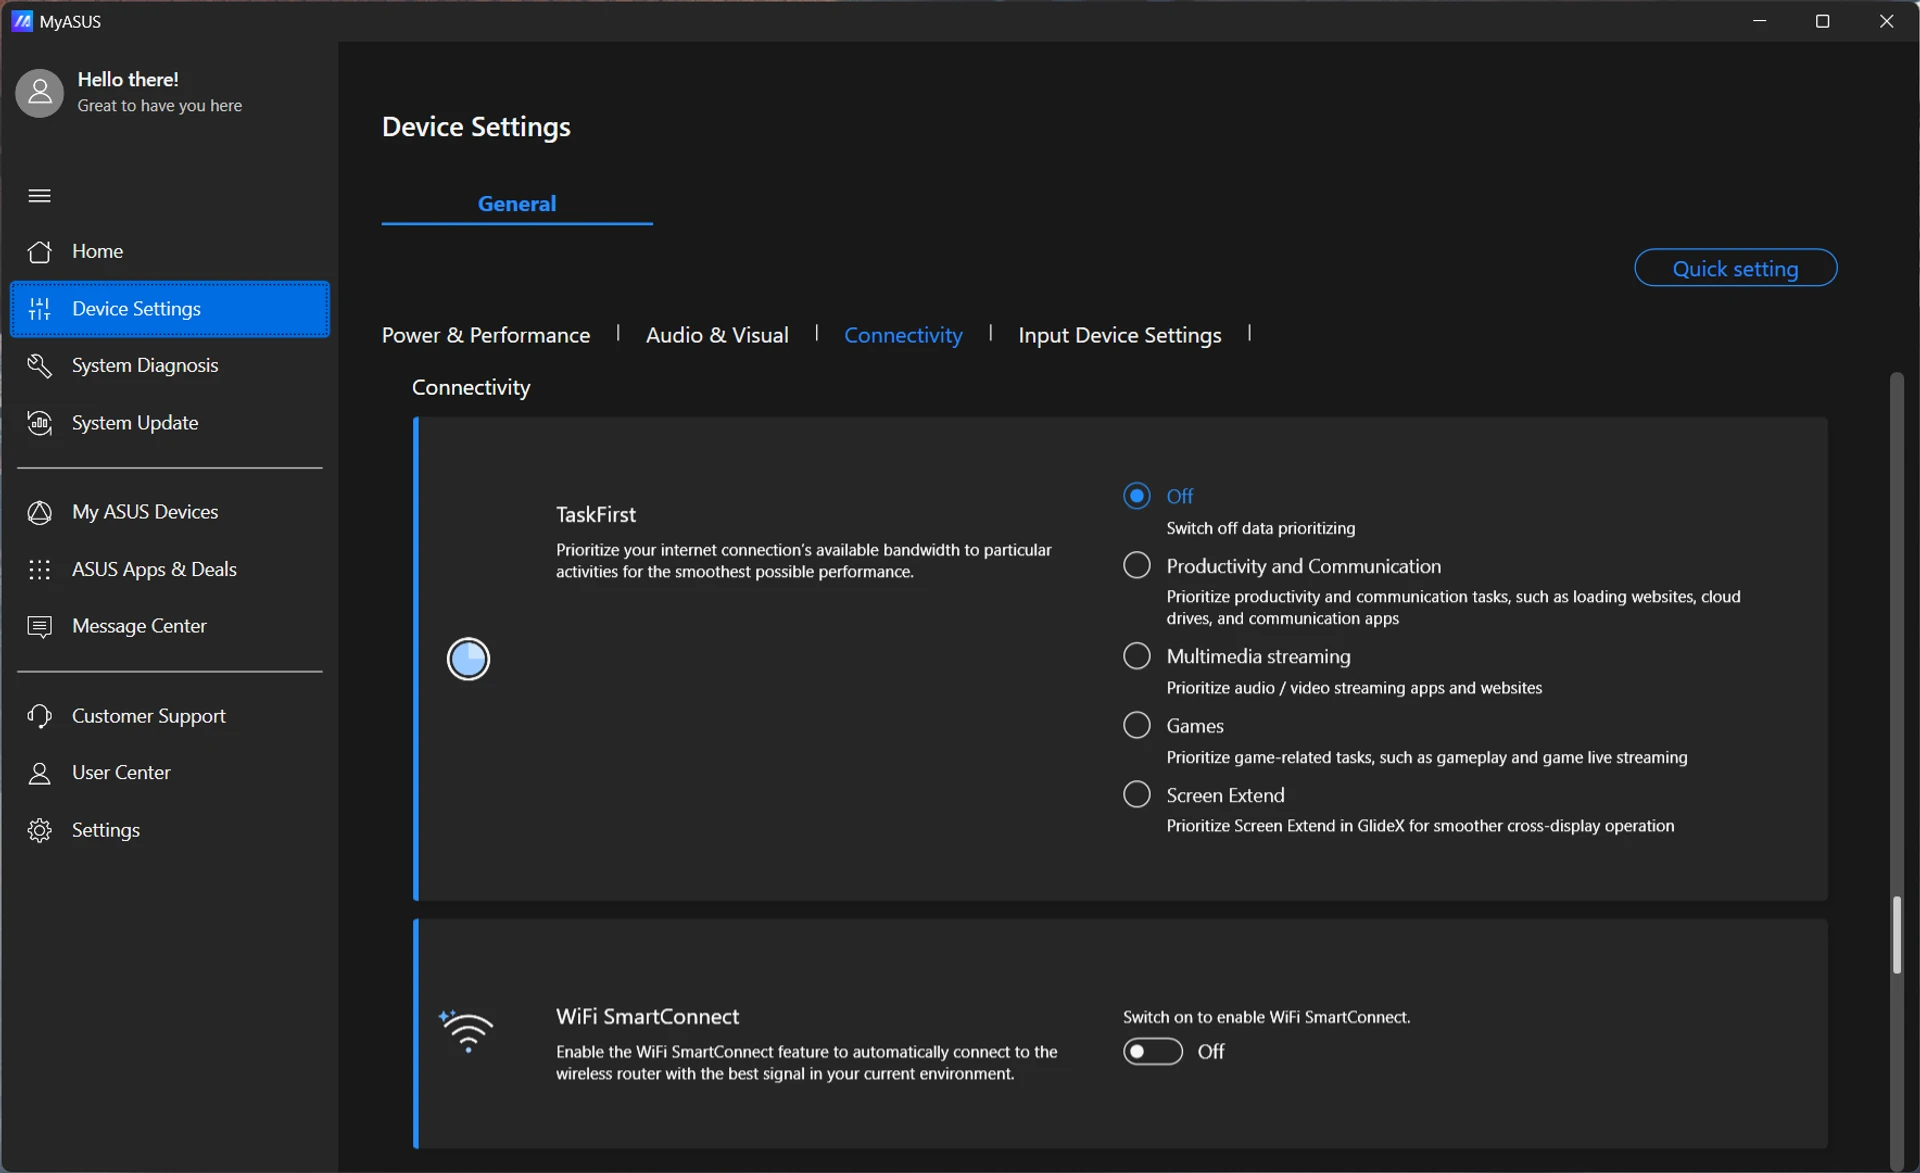Viewport: 1920px width, 1173px height.
Task: Click the MyASUS logo in title bar
Action: tap(22, 21)
